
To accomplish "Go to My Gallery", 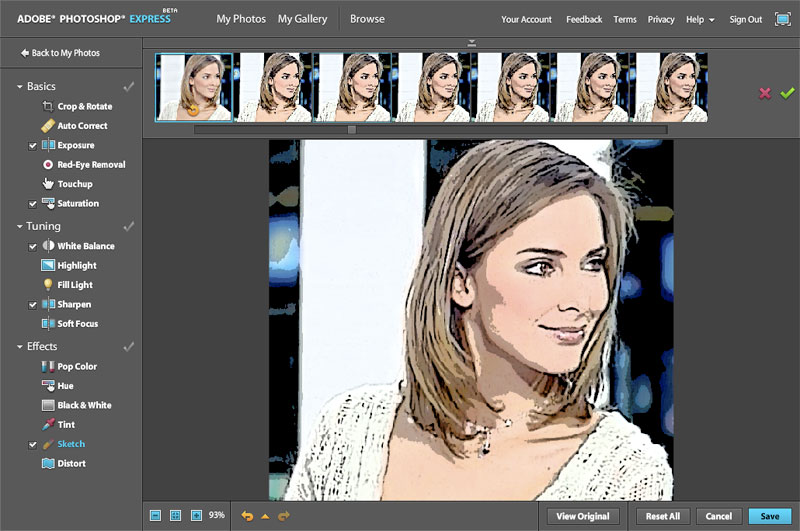I will coord(300,19).
